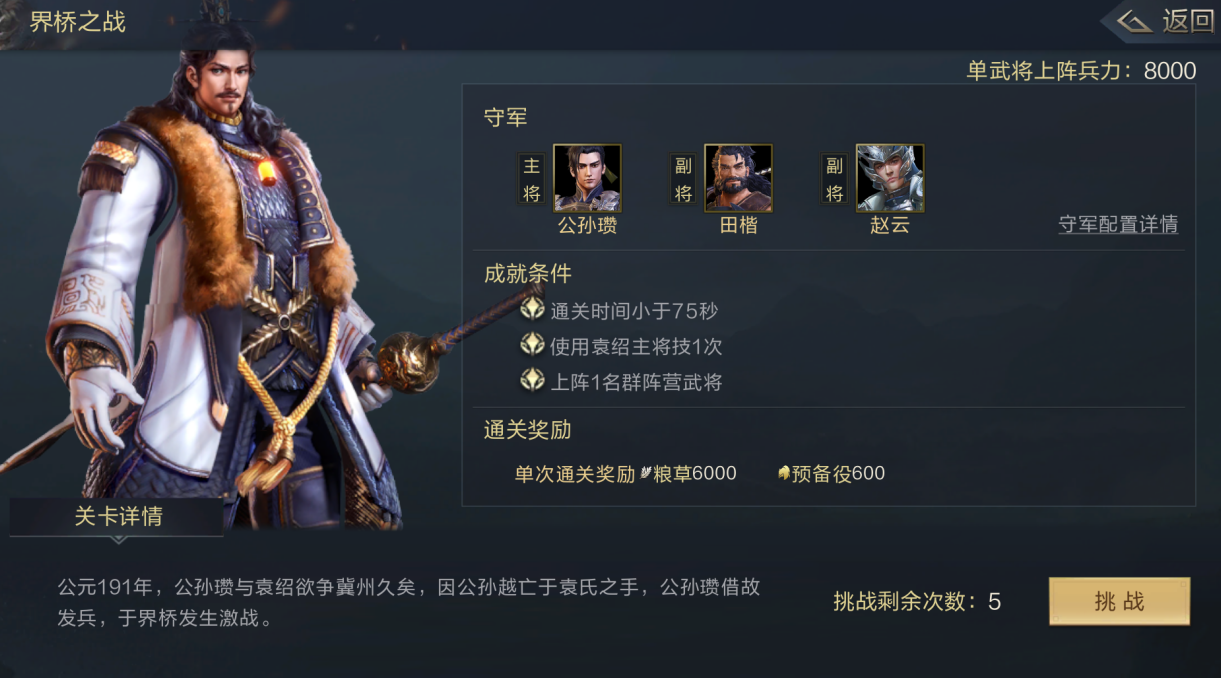The height and width of the screenshot is (678, 1221).
Task: Click the 界桥之战 stage title
Action: coord(77,22)
